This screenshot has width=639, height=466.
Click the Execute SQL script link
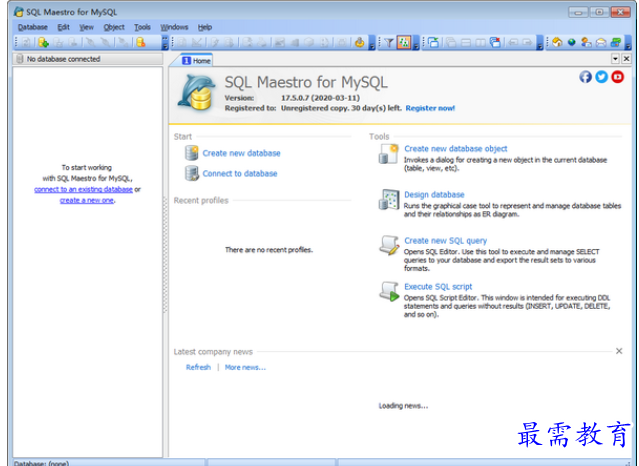coord(438,287)
